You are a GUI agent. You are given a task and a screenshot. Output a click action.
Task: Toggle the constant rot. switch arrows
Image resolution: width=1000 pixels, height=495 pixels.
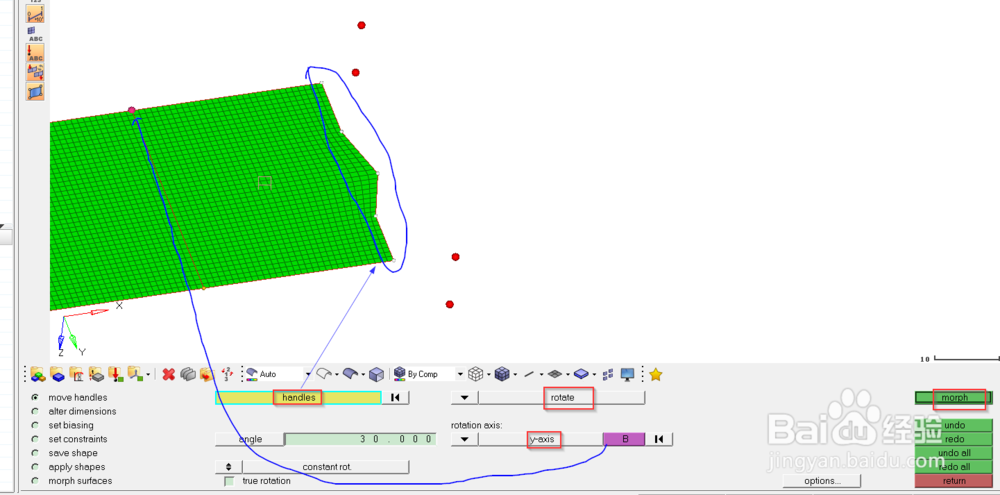[228, 467]
